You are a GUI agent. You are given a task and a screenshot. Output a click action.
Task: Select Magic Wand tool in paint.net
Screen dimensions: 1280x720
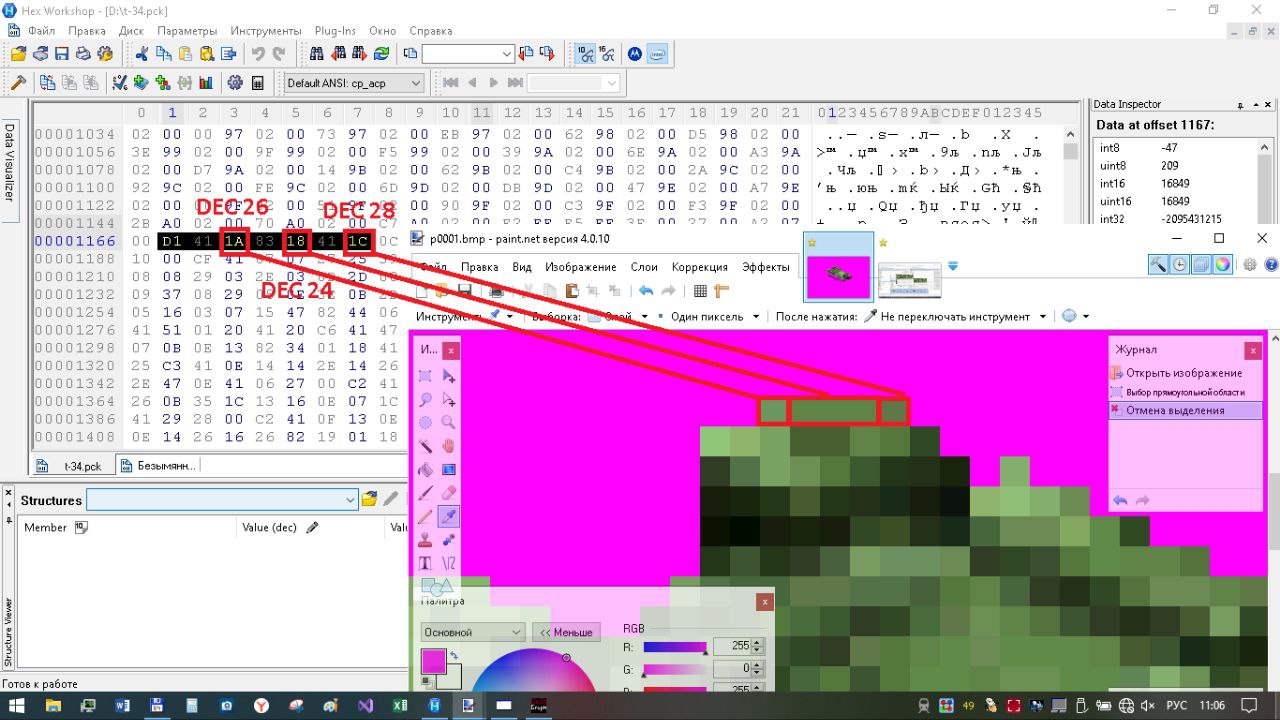[x=426, y=446]
